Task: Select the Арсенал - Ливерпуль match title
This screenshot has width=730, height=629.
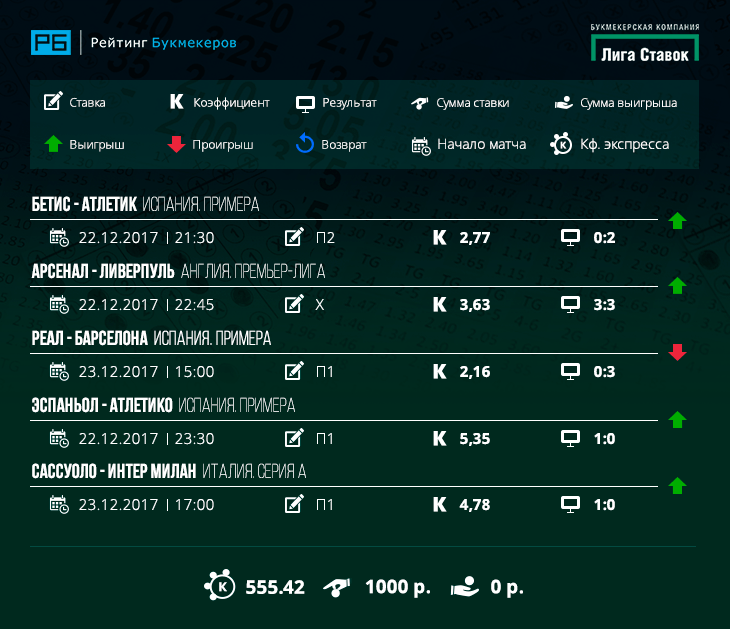Action: click(103, 271)
